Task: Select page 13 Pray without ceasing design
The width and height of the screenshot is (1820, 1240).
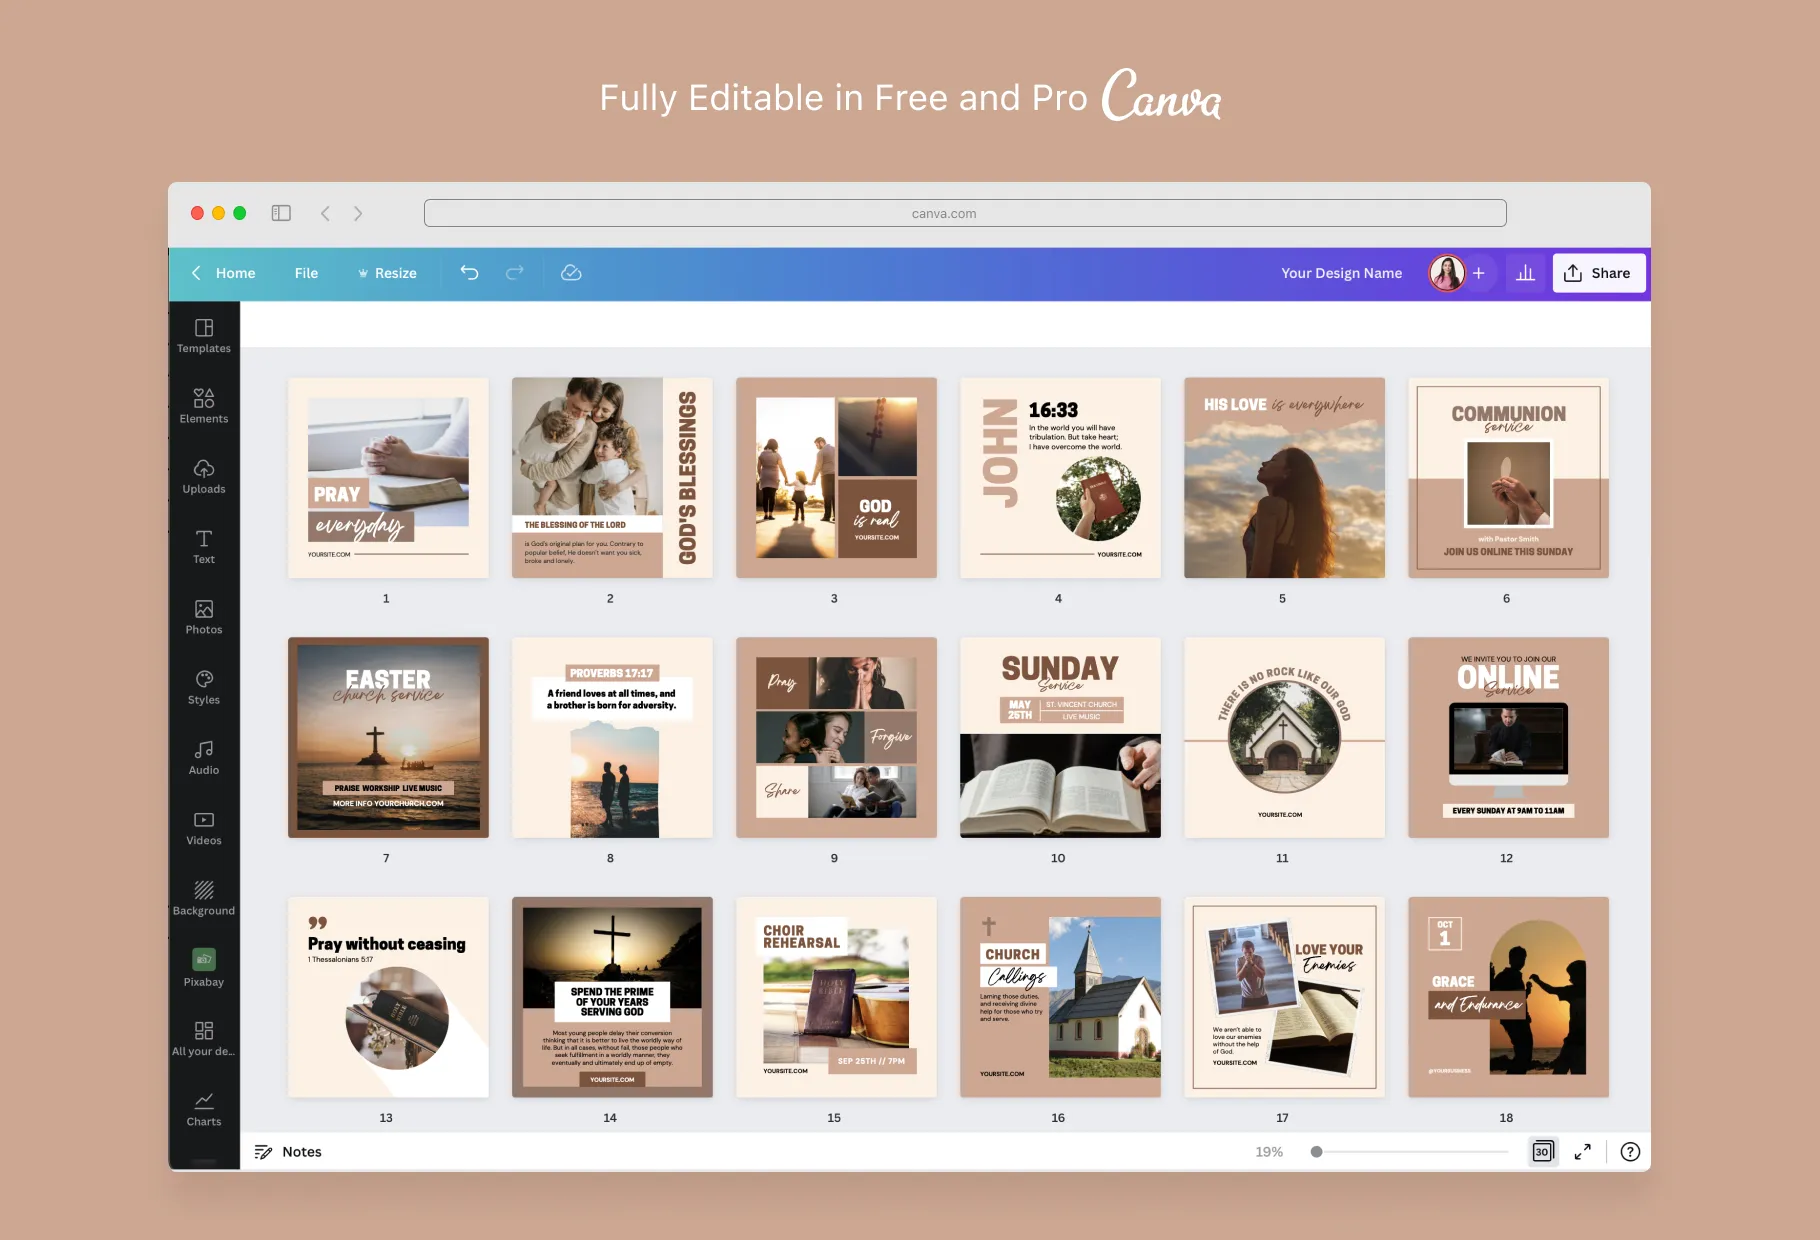Action: click(388, 997)
